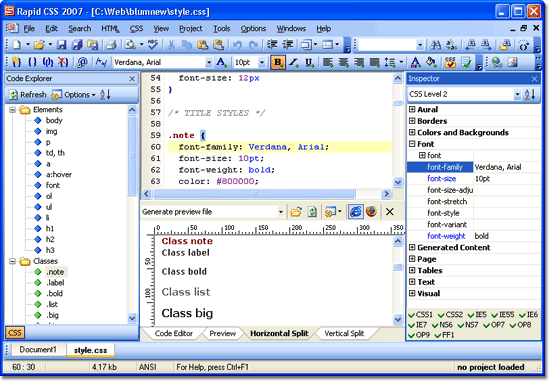Click the CSS button at bottom left
550x381 pixels.
coord(15,333)
